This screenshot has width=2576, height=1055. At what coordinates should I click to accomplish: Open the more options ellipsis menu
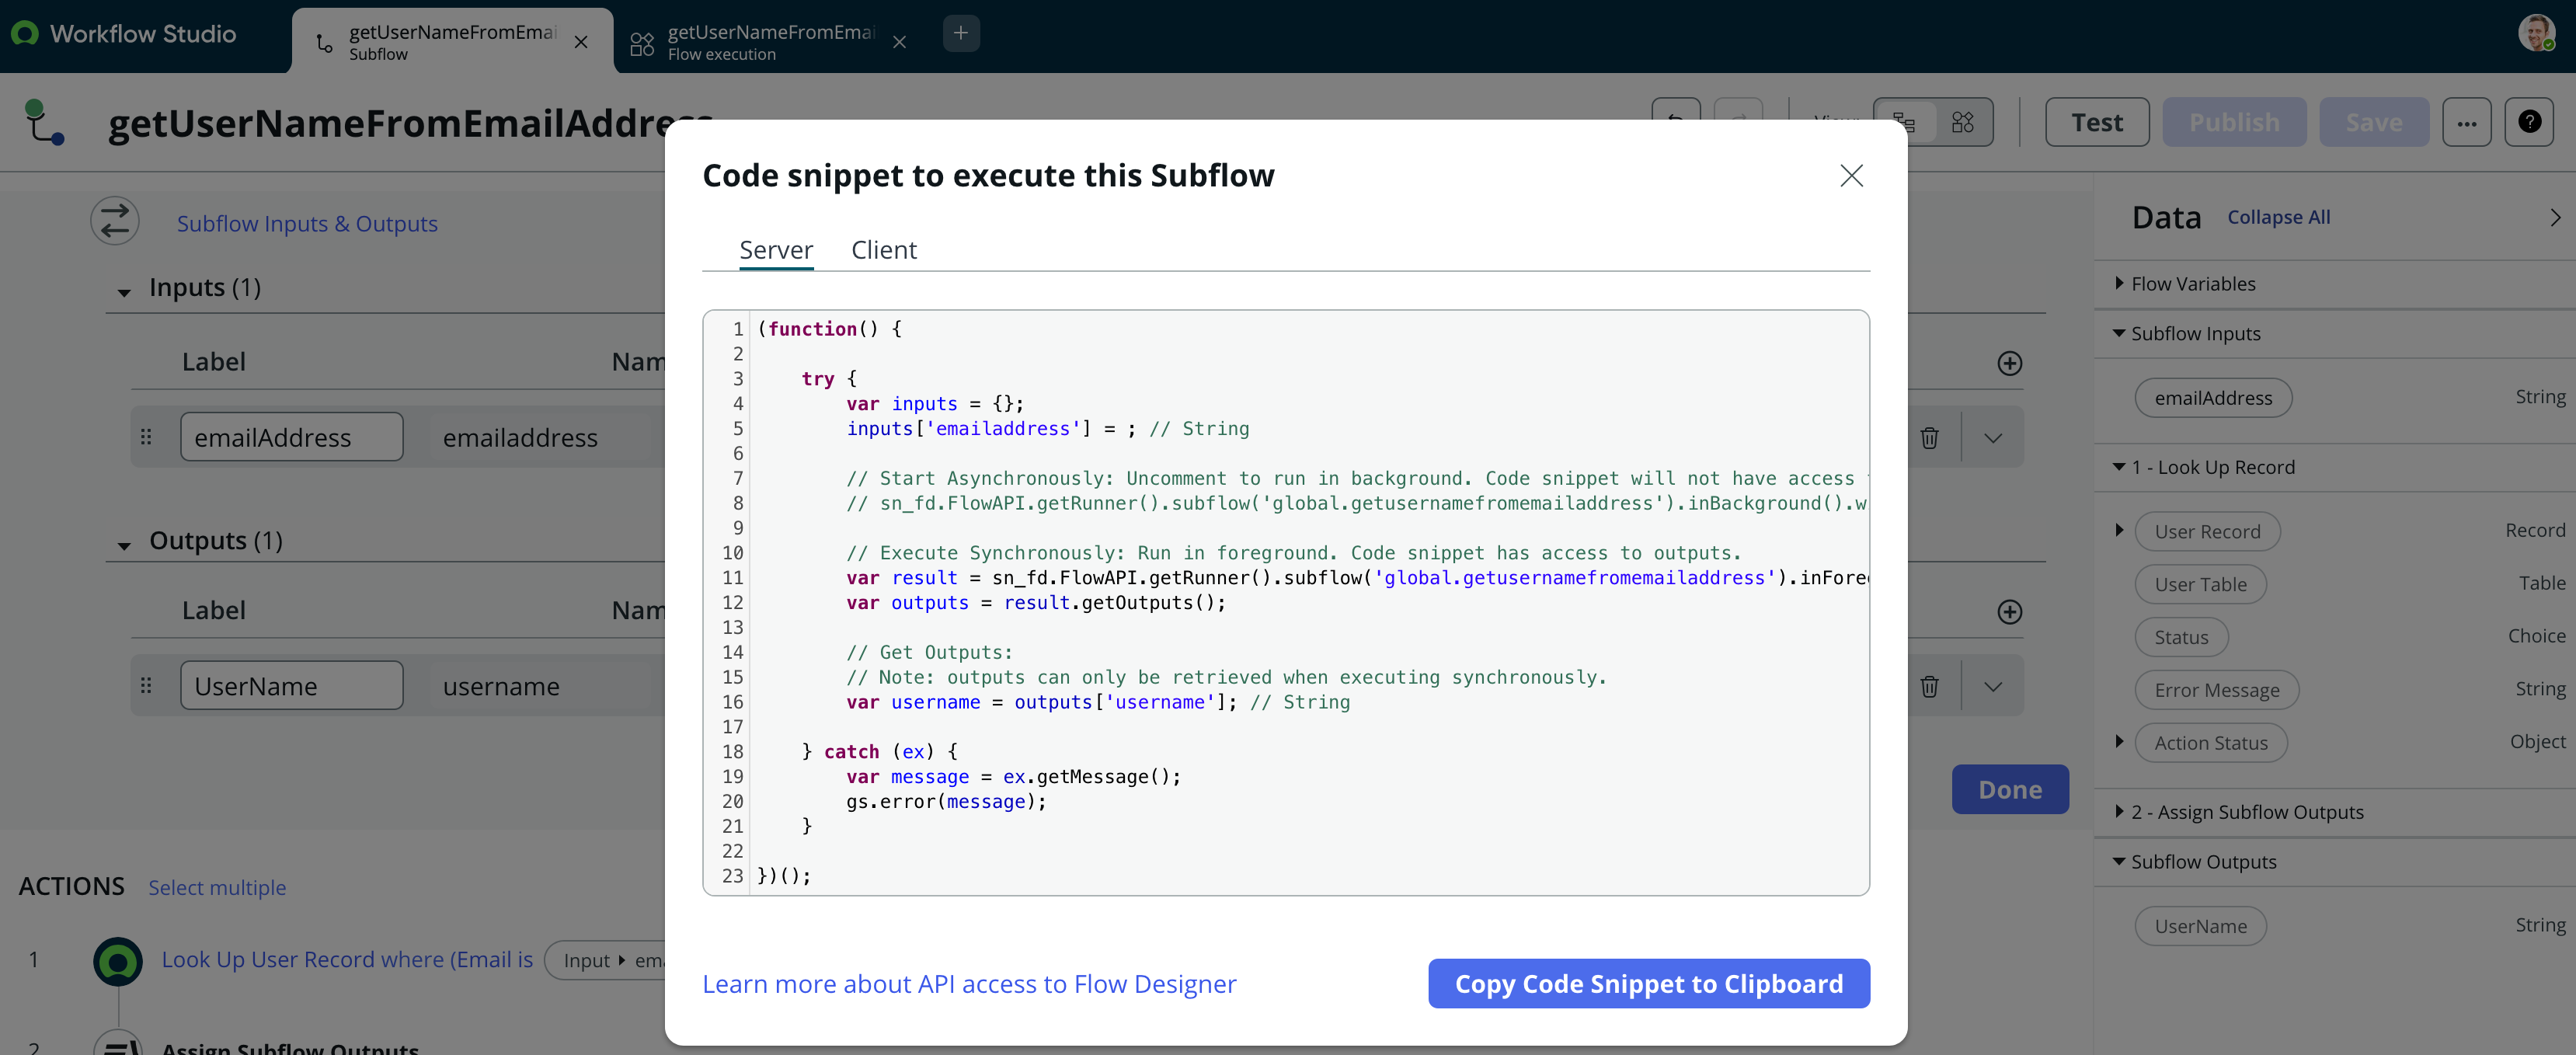click(2466, 122)
